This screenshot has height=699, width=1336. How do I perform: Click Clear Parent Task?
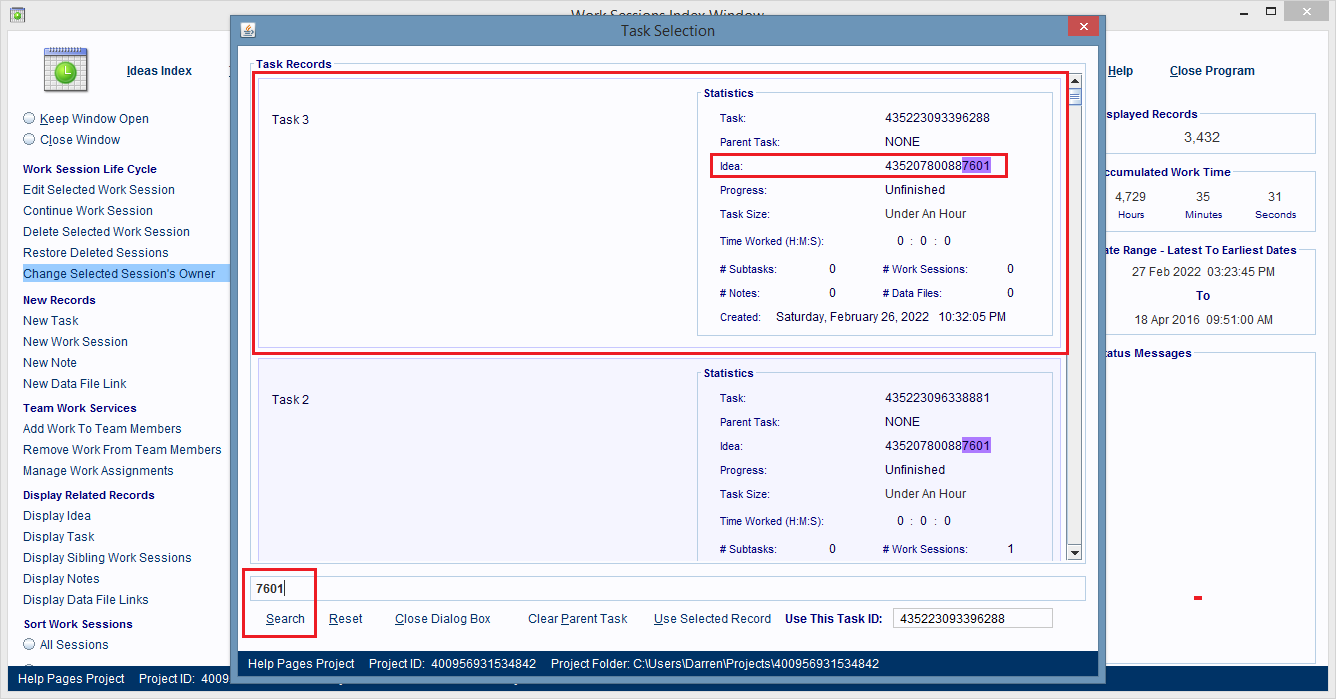(x=577, y=619)
